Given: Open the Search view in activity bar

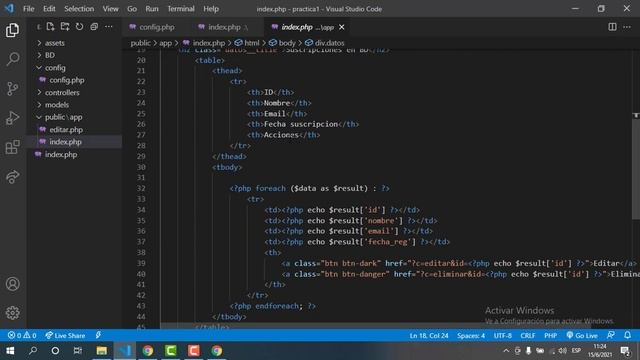Looking at the screenshot, I should tap(12, 59).
